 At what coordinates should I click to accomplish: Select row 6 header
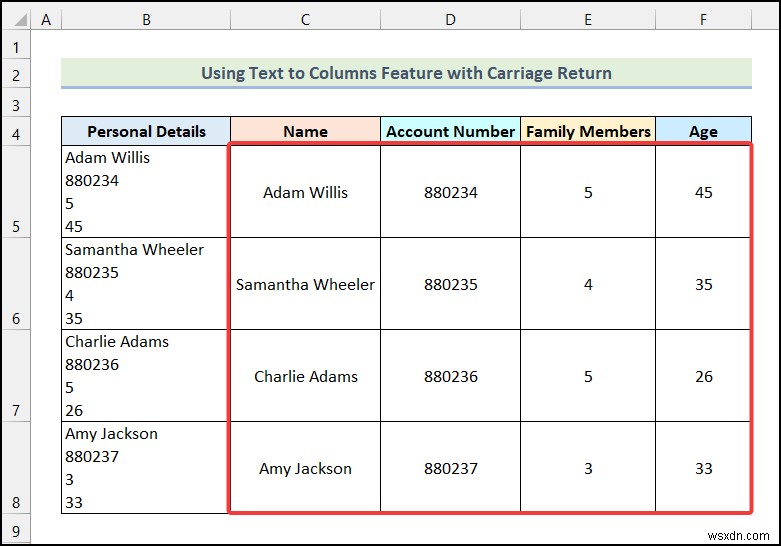pos(16,283)
